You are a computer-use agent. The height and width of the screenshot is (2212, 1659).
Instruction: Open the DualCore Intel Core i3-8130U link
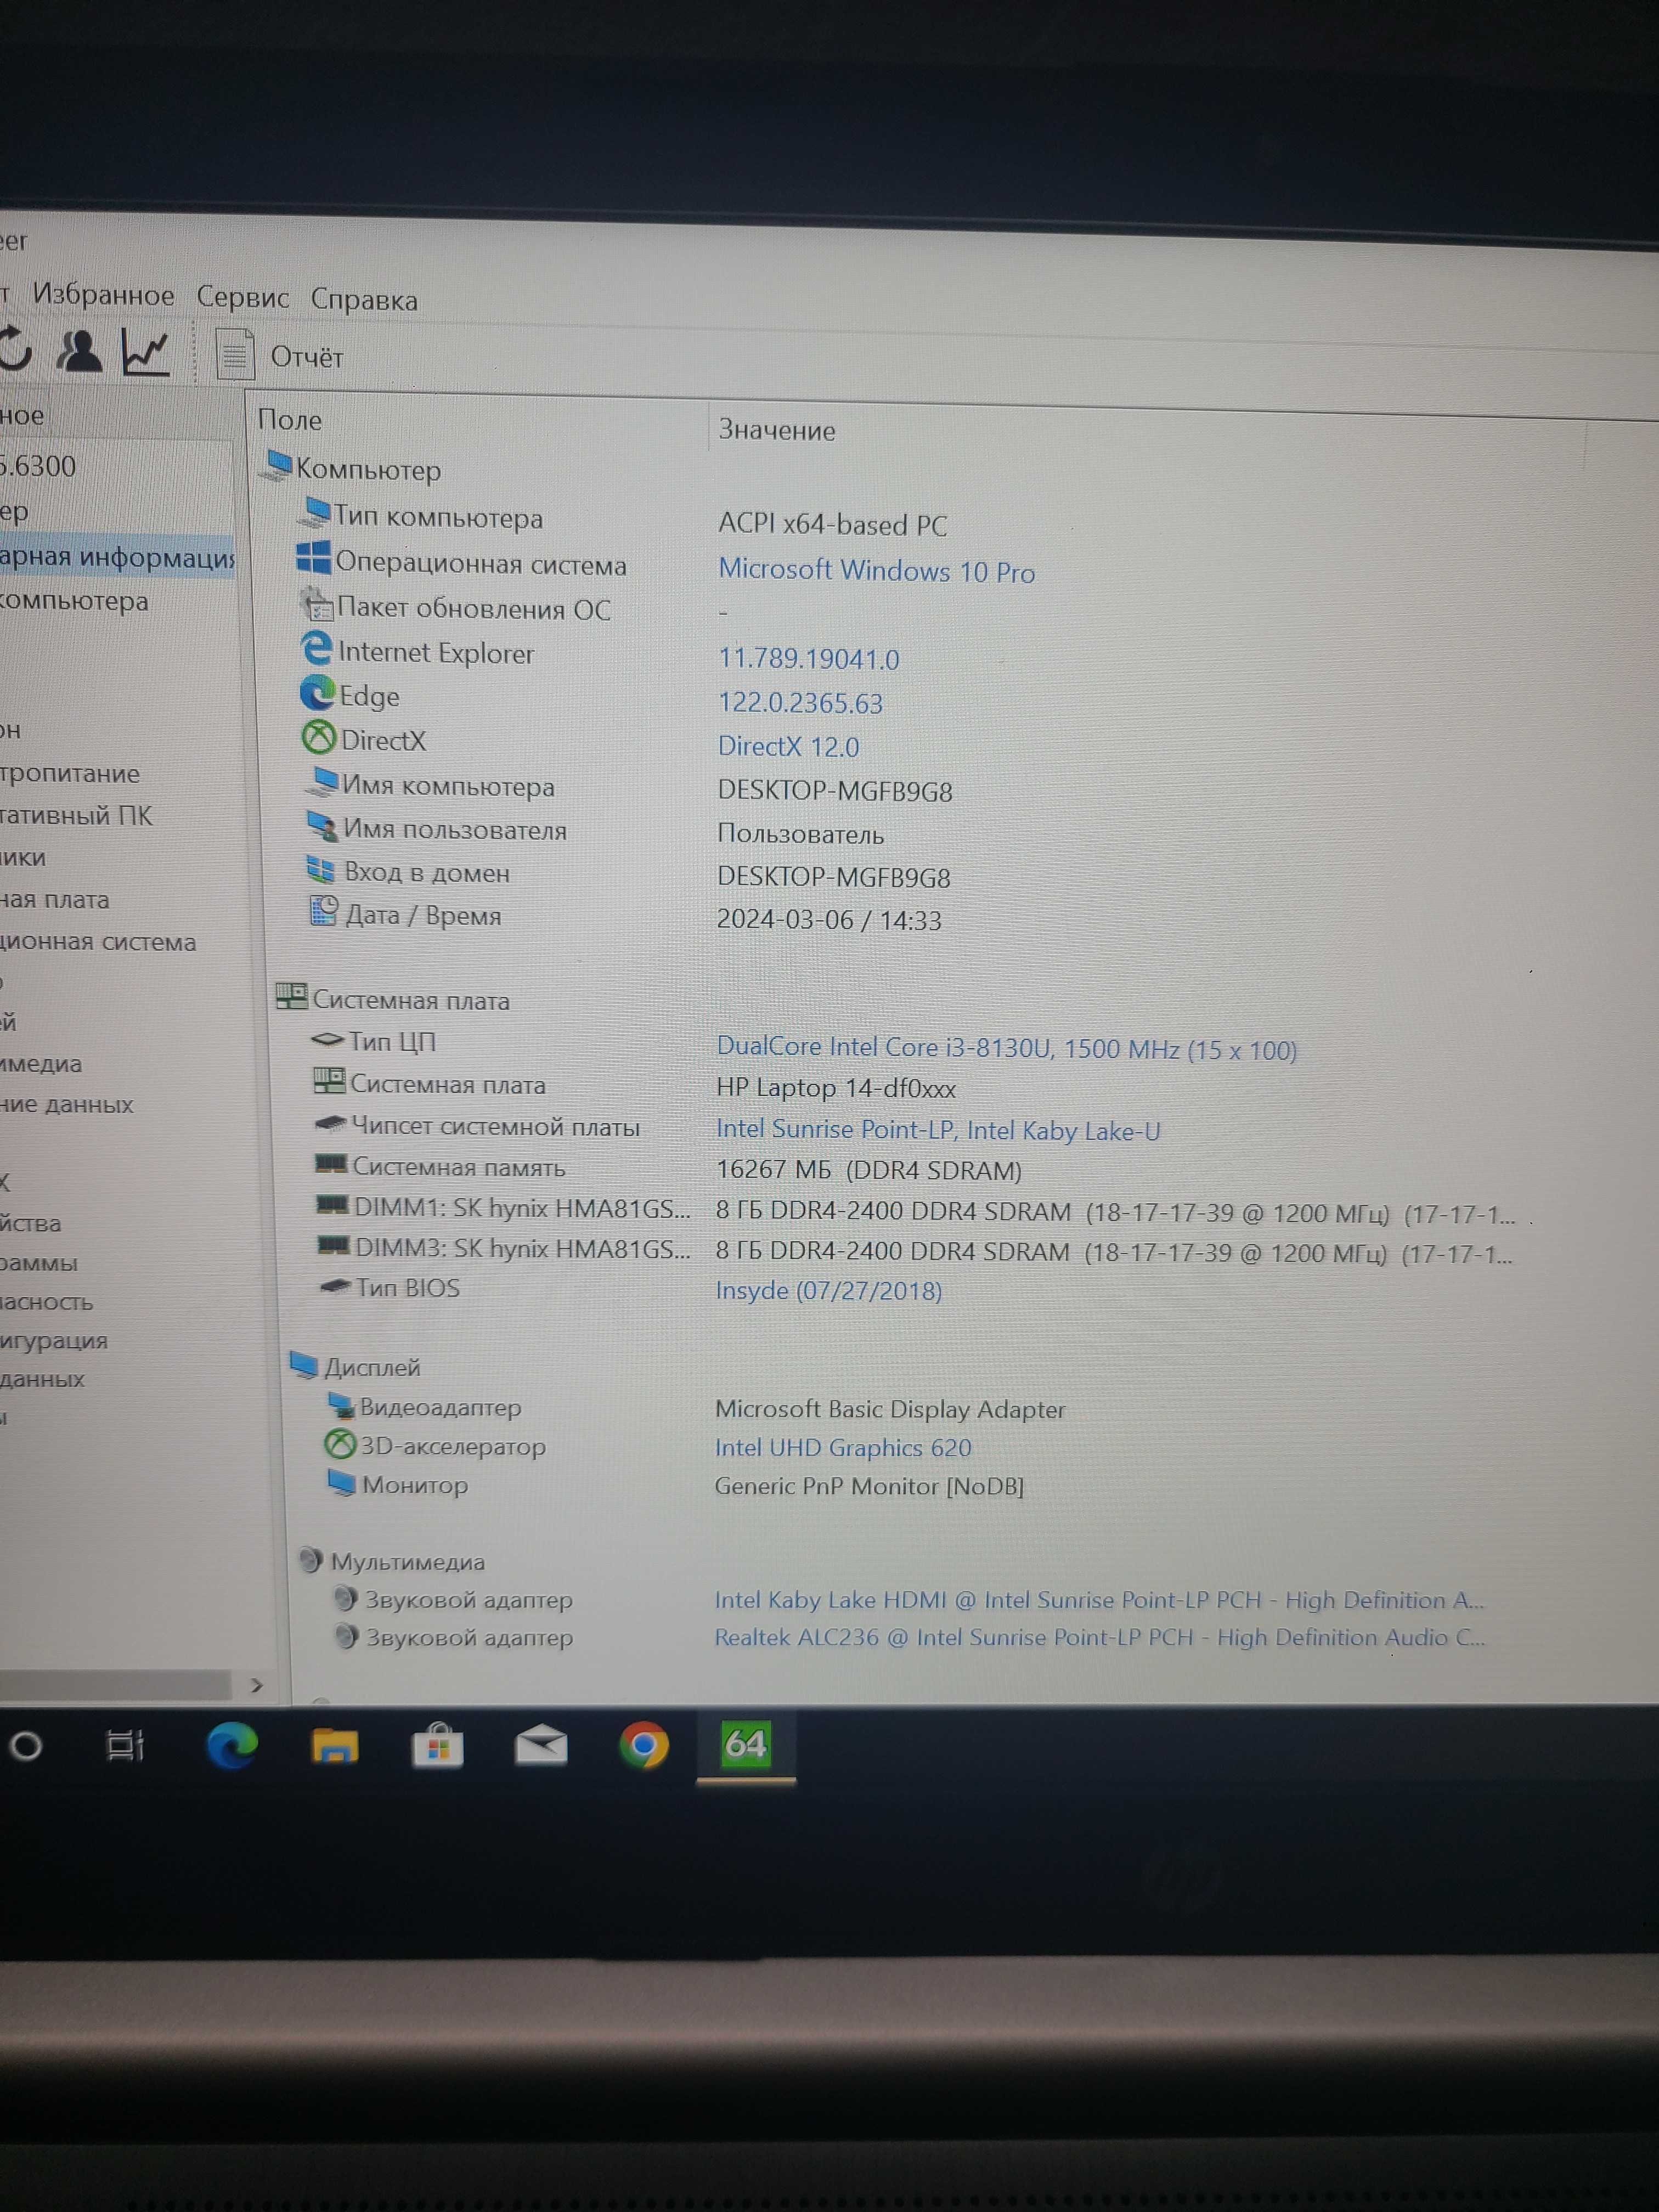1007,1047
